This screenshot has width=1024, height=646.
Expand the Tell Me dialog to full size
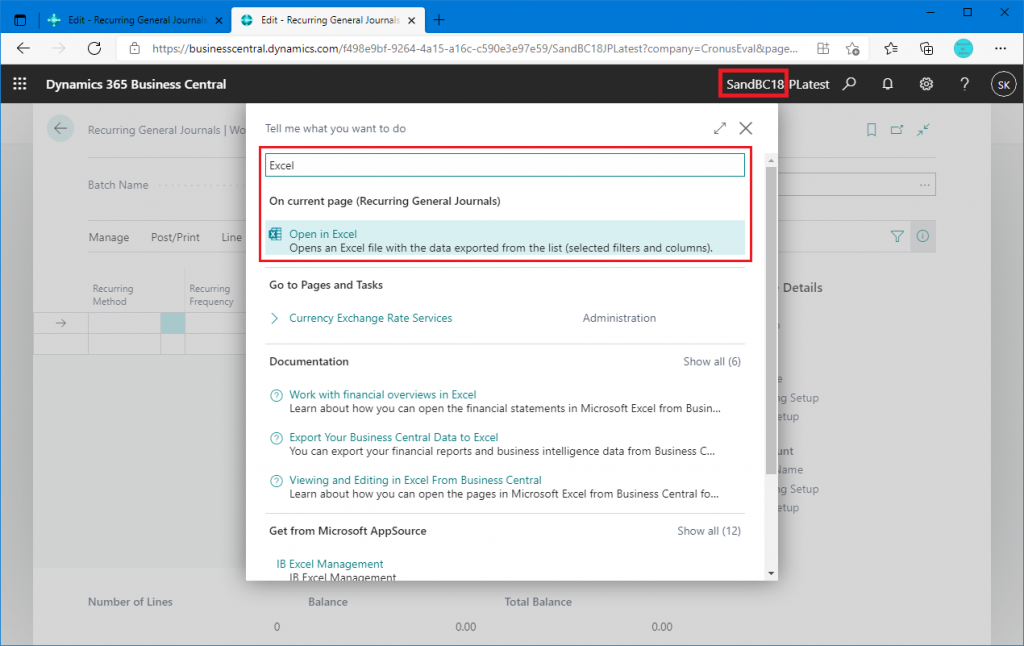click(x=720, y=128)
